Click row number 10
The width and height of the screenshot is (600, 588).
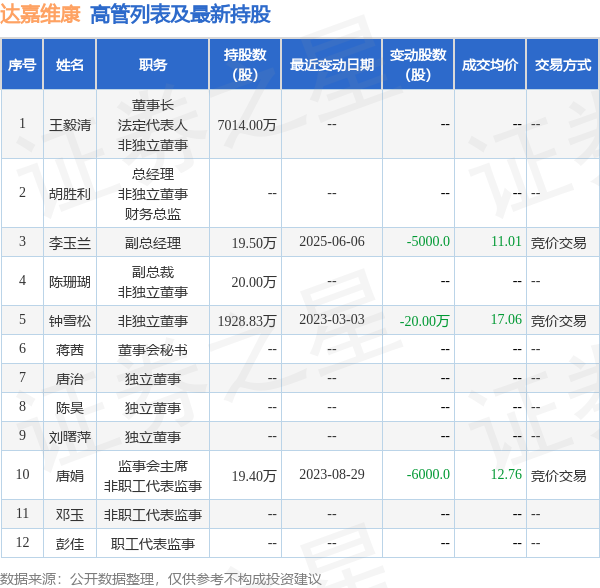(22, 474)
